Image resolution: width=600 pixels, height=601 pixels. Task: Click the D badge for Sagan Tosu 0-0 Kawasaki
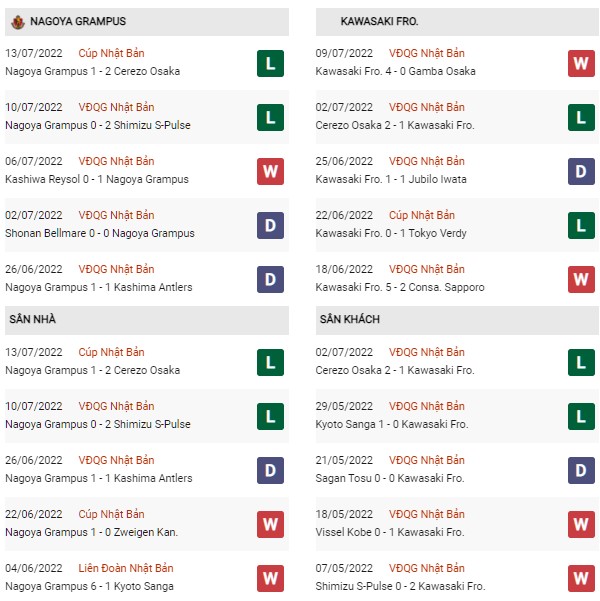coord(581,470)
